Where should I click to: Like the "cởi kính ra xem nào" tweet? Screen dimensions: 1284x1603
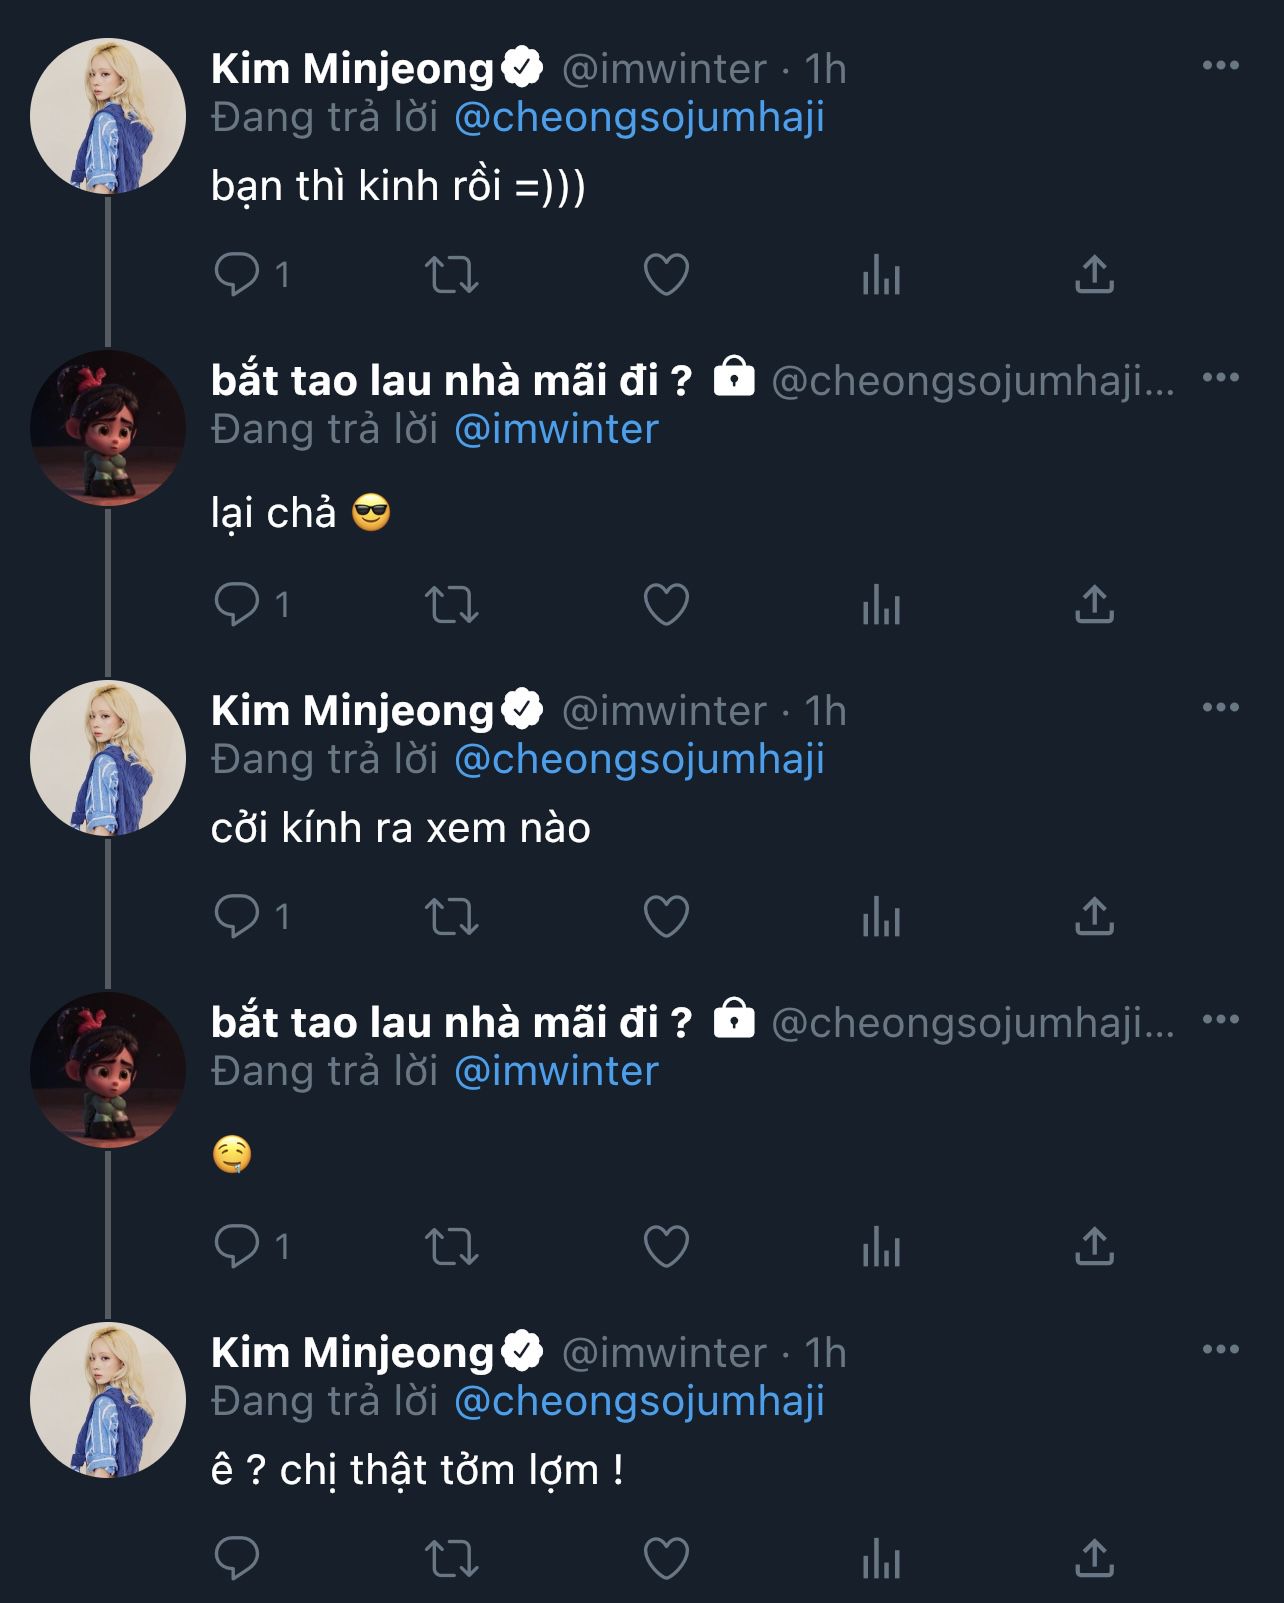[666, 916]
